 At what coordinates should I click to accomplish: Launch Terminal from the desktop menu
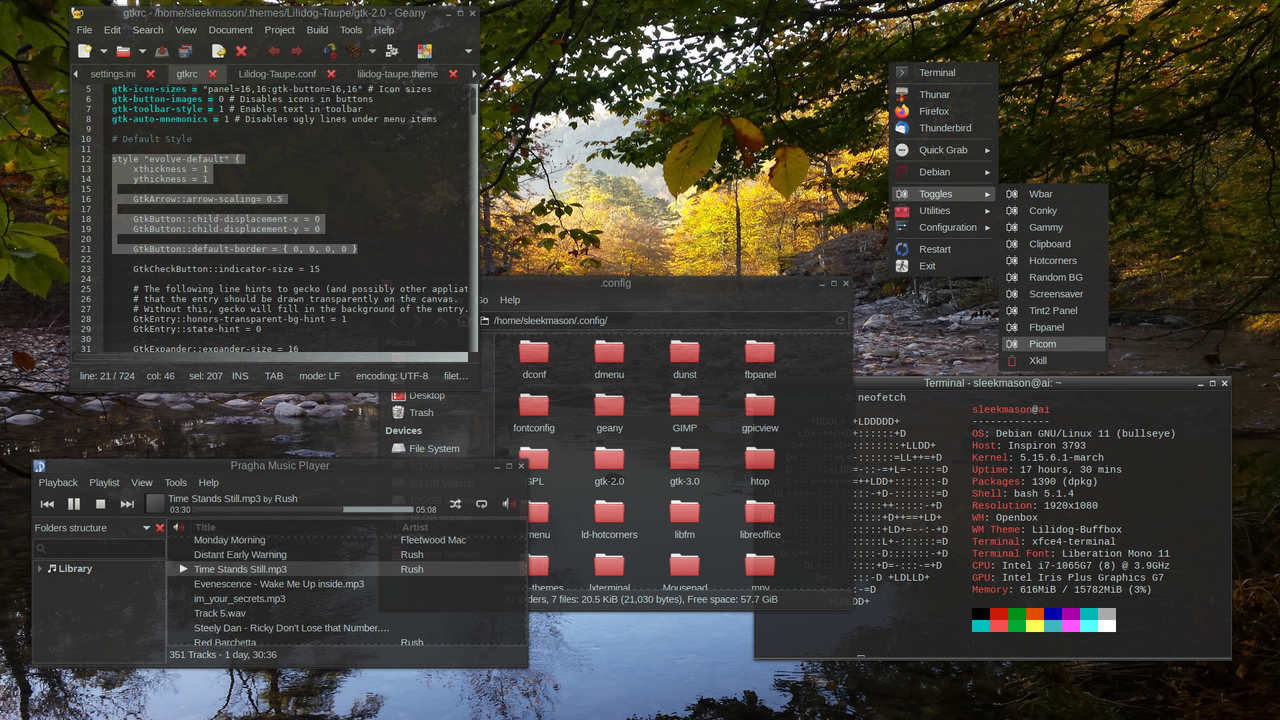pos(944,73)
